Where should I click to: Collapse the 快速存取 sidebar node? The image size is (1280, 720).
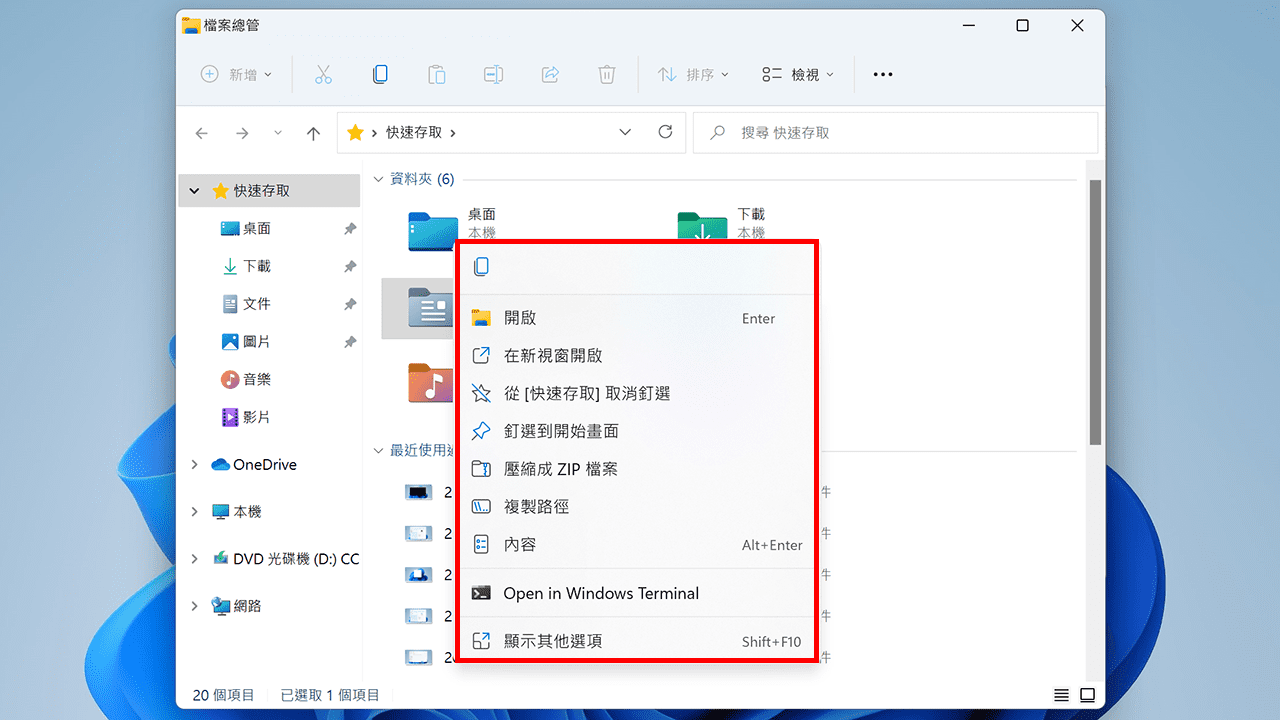tap(194, 191)
